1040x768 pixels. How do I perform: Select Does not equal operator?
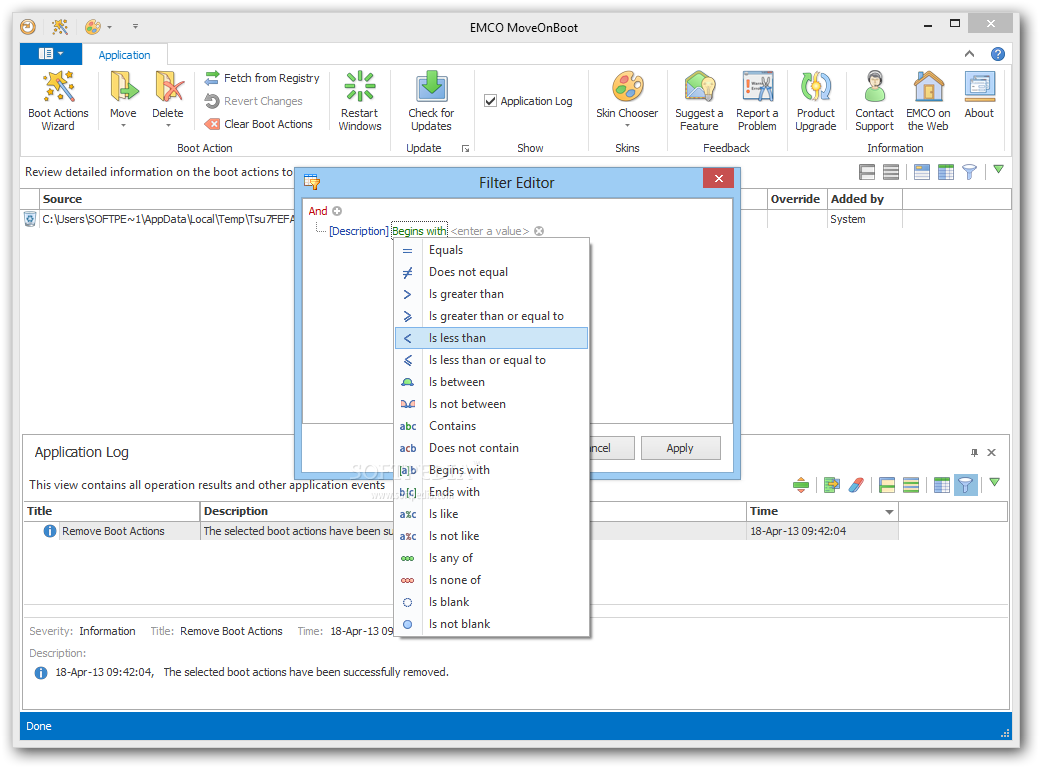tap(491, 272)
